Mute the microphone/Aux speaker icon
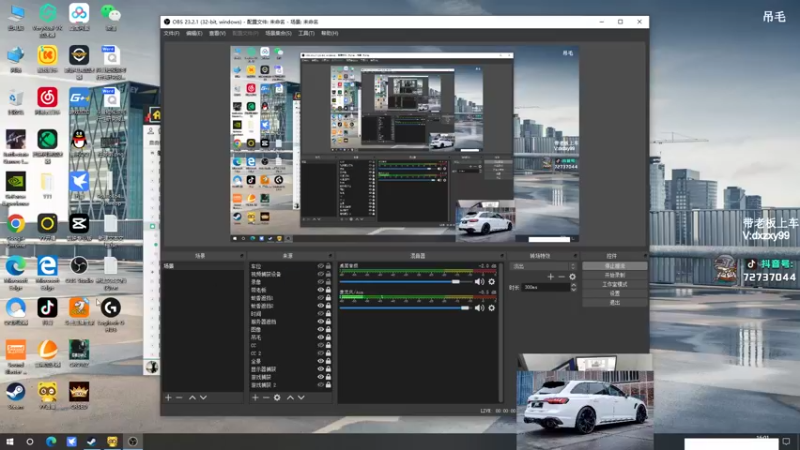800x450 pixels. (x=479, y=308)
